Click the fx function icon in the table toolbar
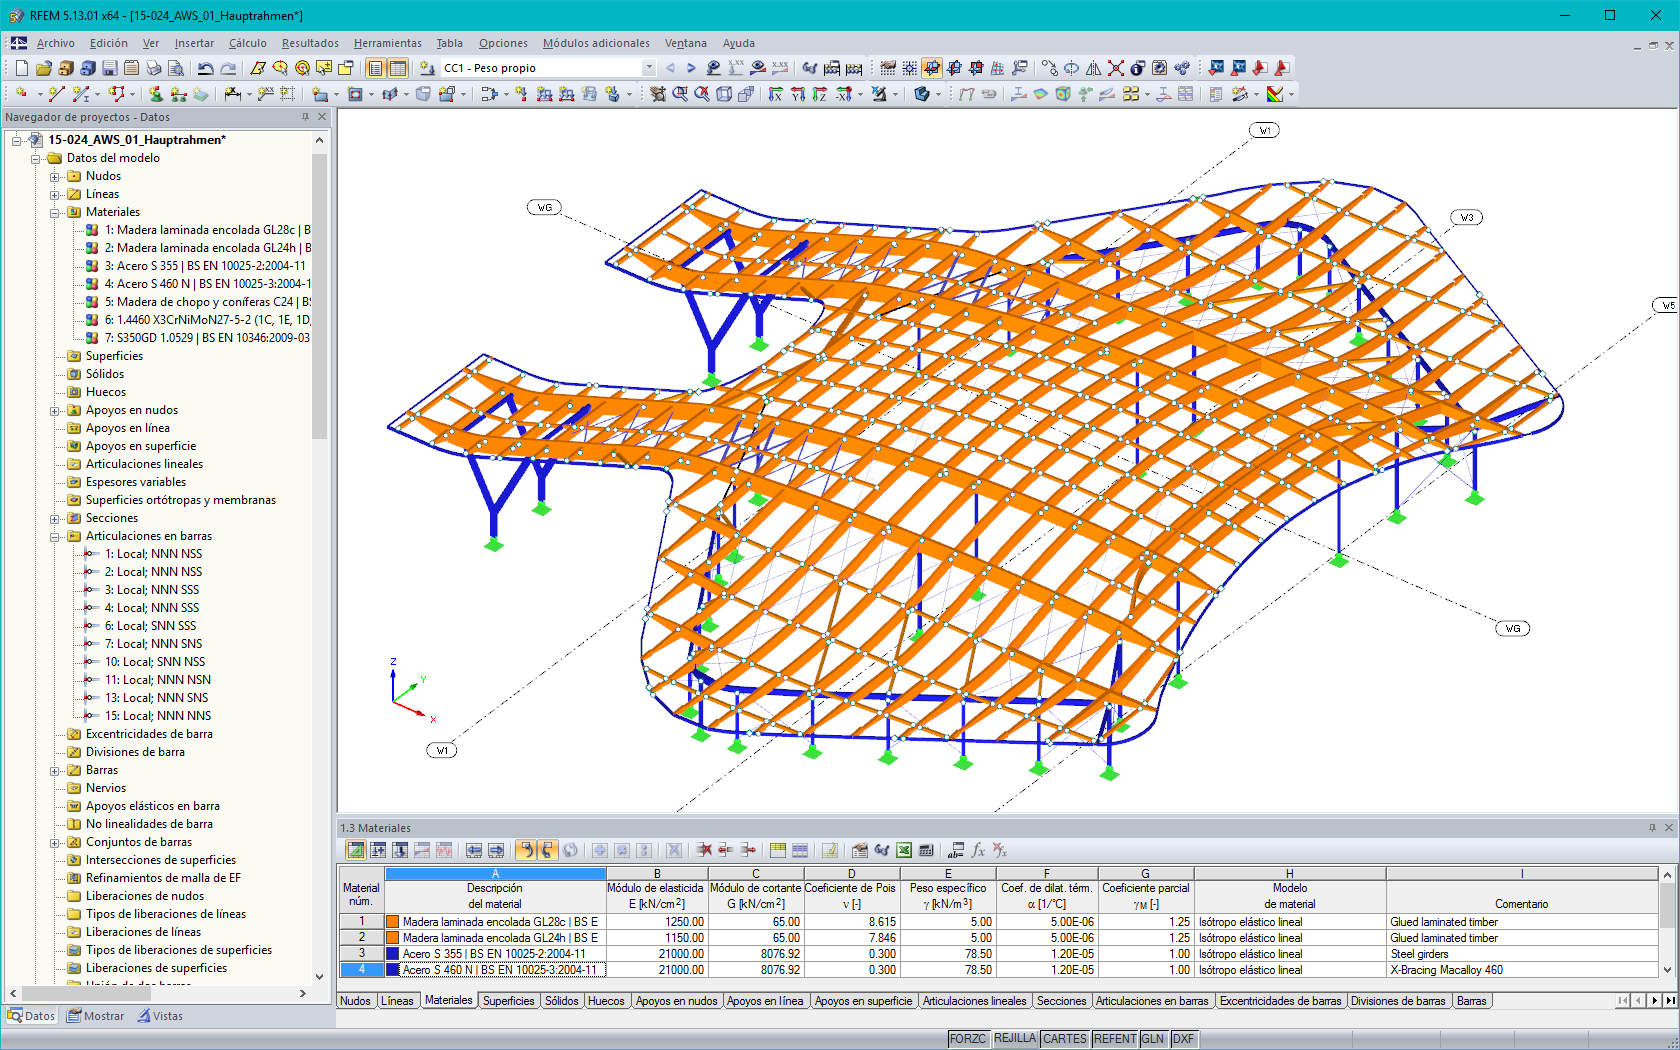The image size is (1680, 1050). (x=977, y=850)
